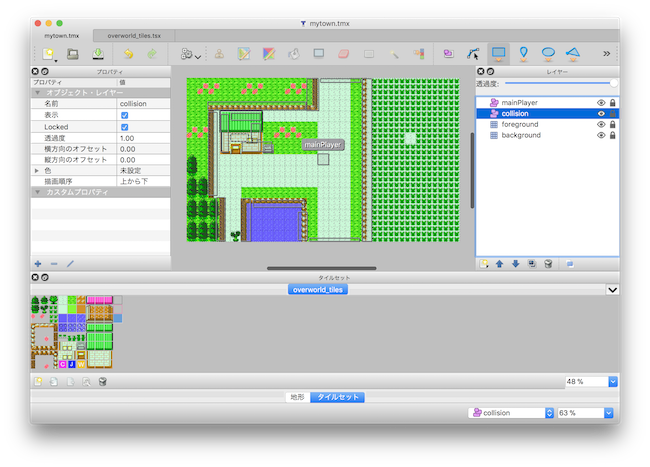Toggle the 表示 checkbox
The height and width of the screenshot is (467, 650).
(124, 115)
